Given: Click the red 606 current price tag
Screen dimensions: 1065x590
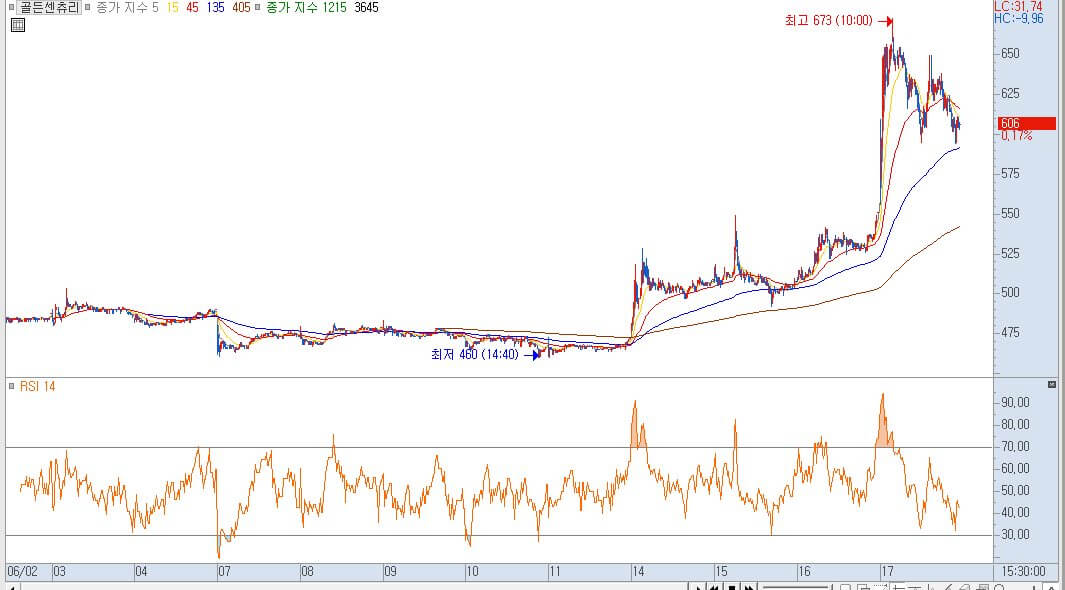Looking at the screenshot, I should point(1026,123).
